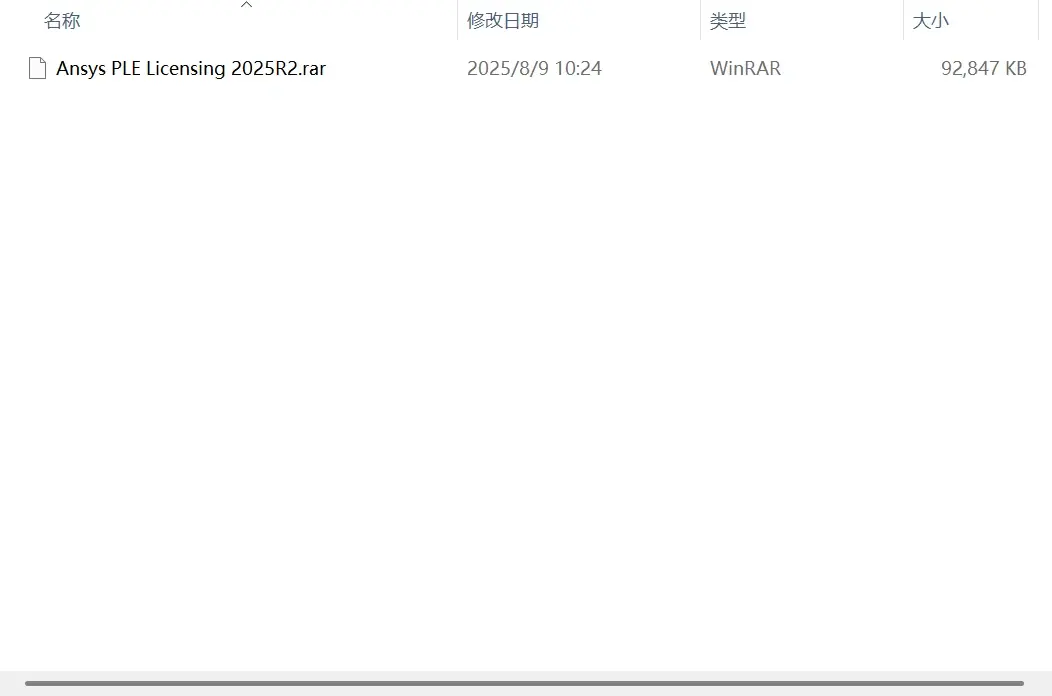Viewport: 1052px width, 696px height.
Task: Click the divider between 修改日期 and 类型 headers
Action: (x=700, y=20)
